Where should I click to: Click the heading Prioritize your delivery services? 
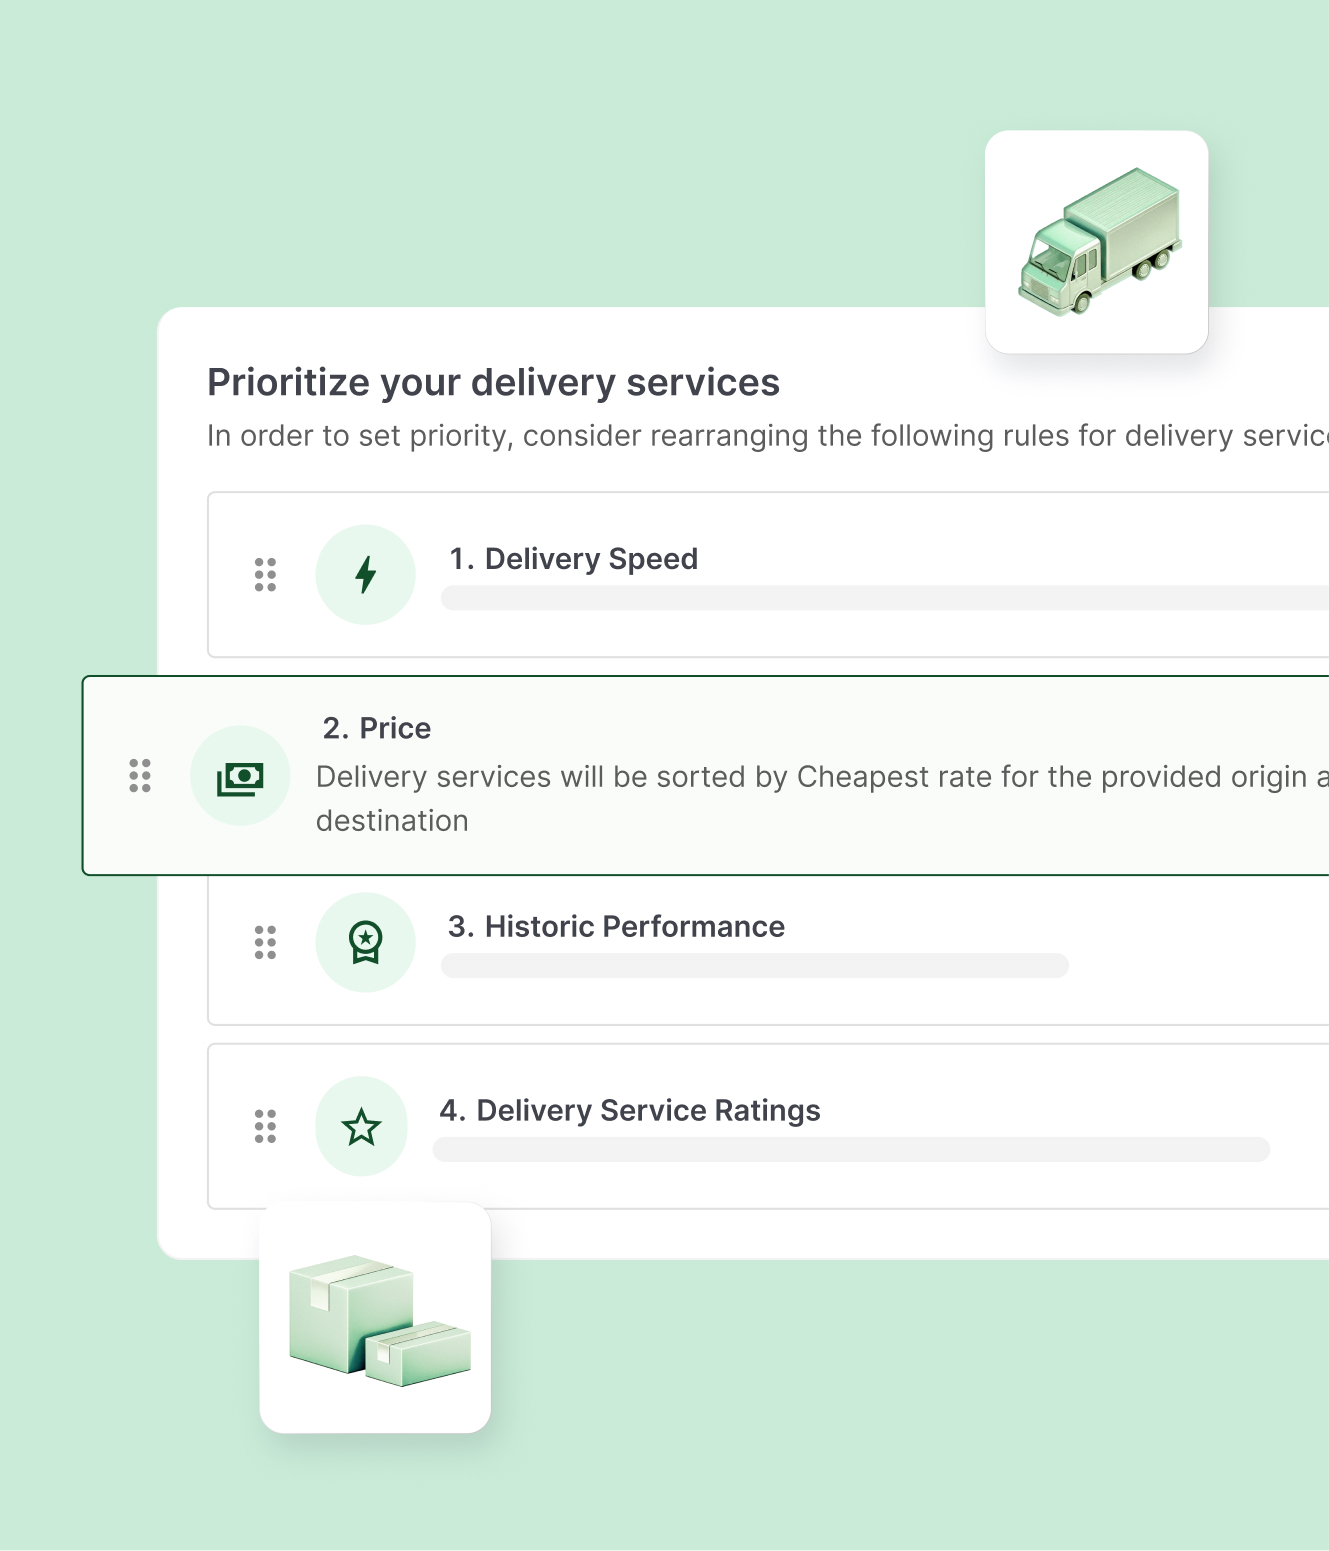(x=494, y=382)
